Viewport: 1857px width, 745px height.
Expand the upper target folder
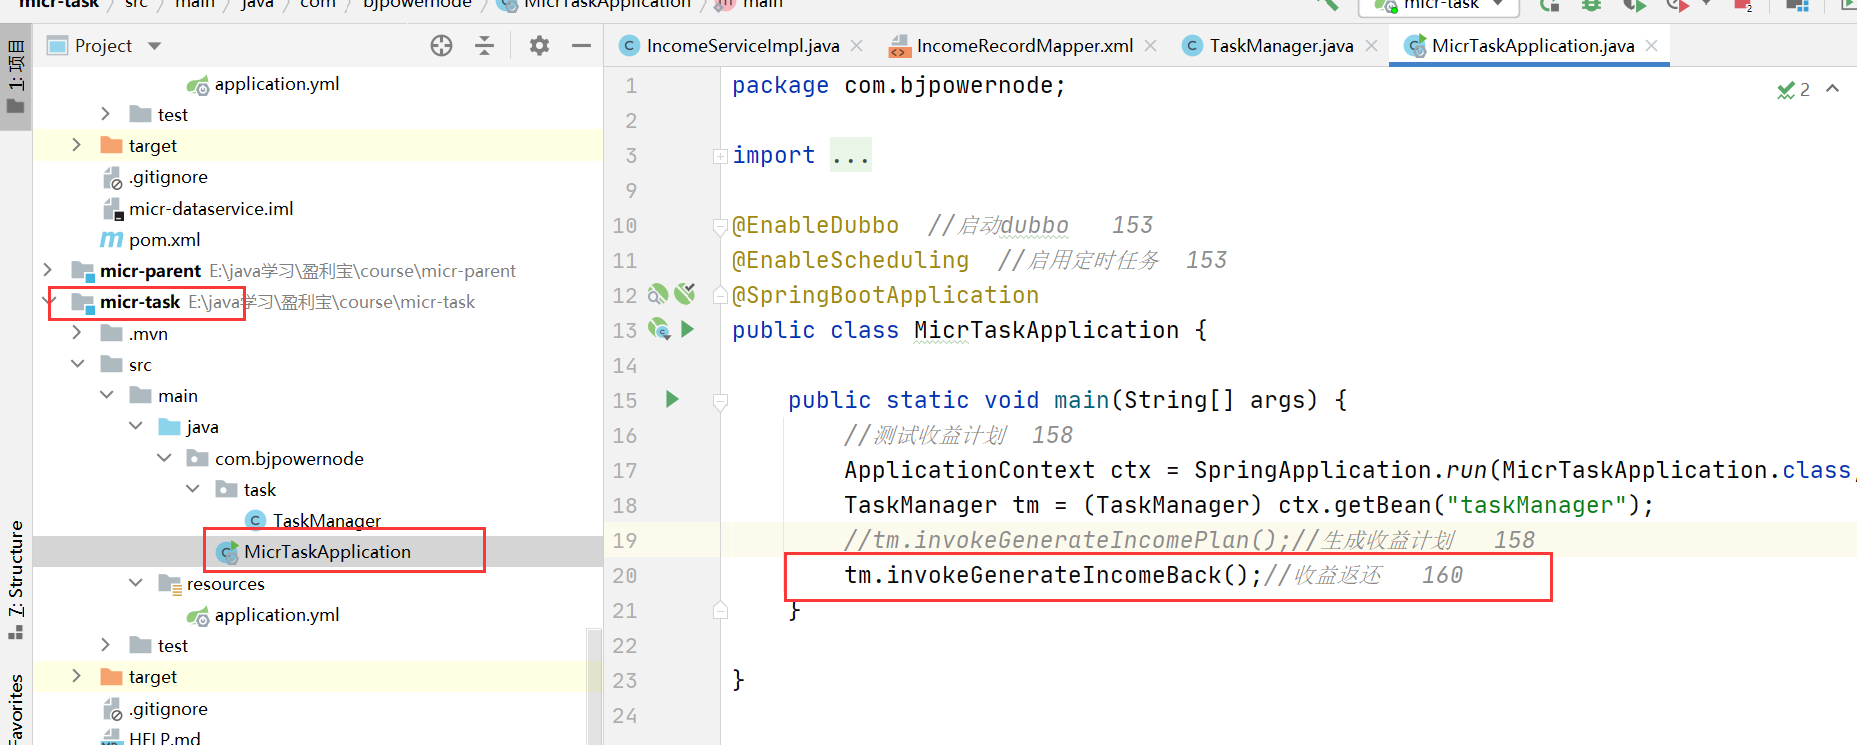click(77, 145)
